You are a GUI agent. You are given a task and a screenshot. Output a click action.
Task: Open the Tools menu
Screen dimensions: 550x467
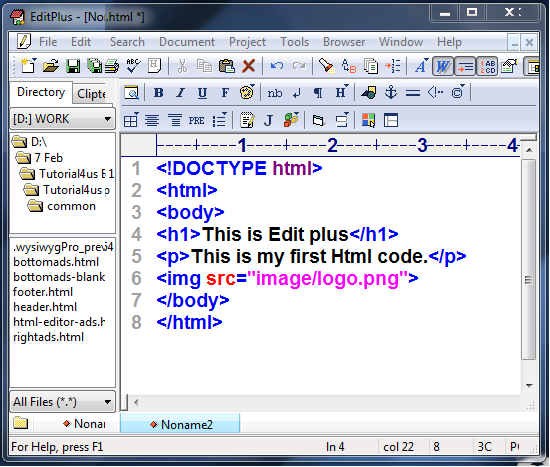295,42
